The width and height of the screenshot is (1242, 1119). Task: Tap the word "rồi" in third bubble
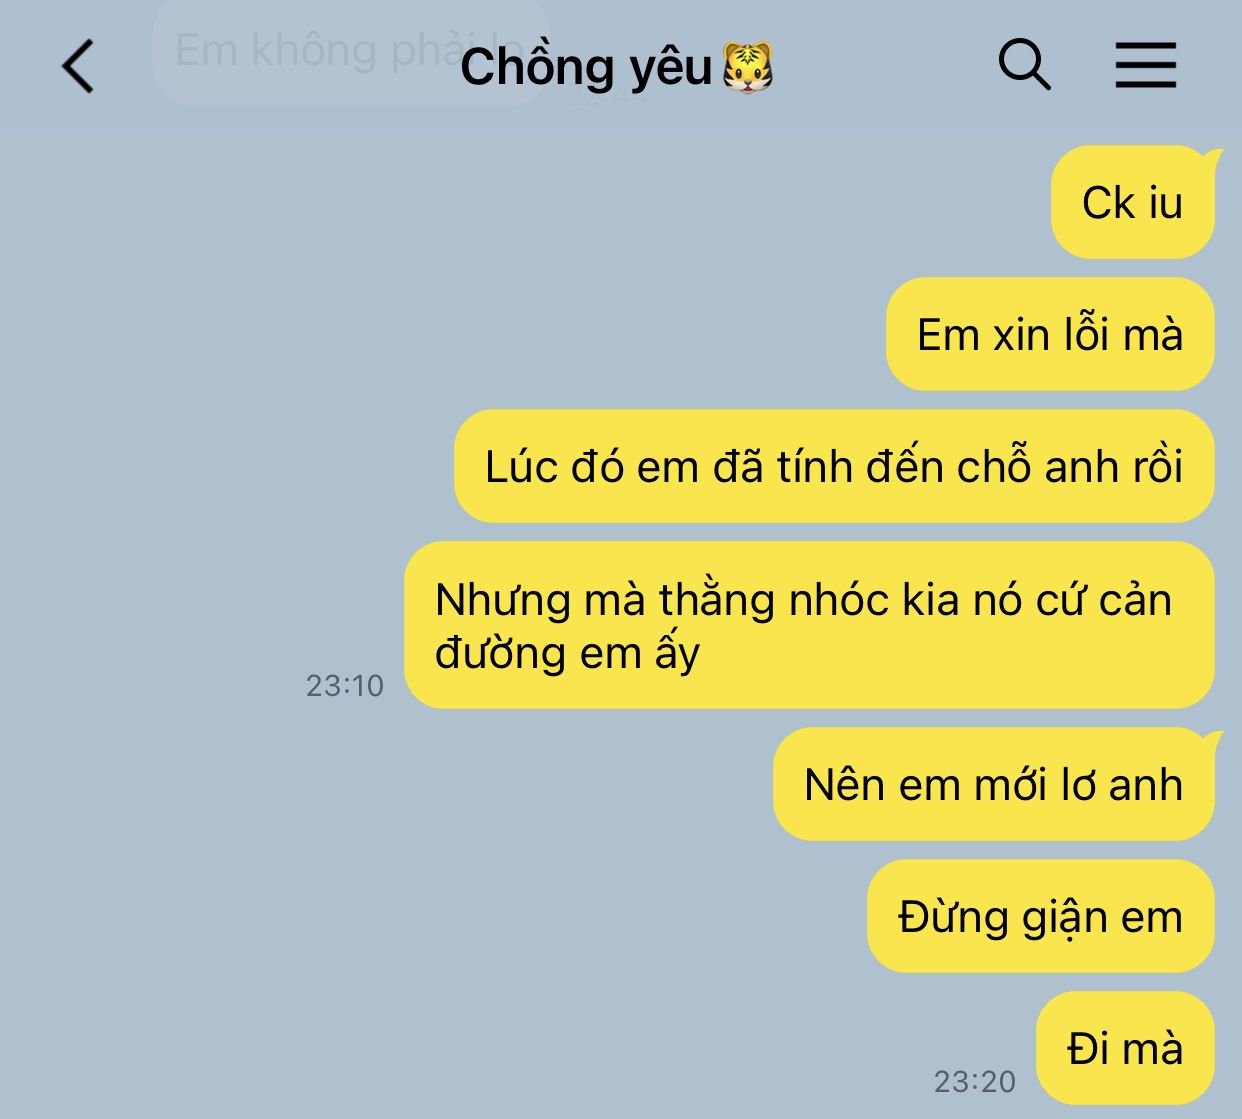(x=1158, y=467)
